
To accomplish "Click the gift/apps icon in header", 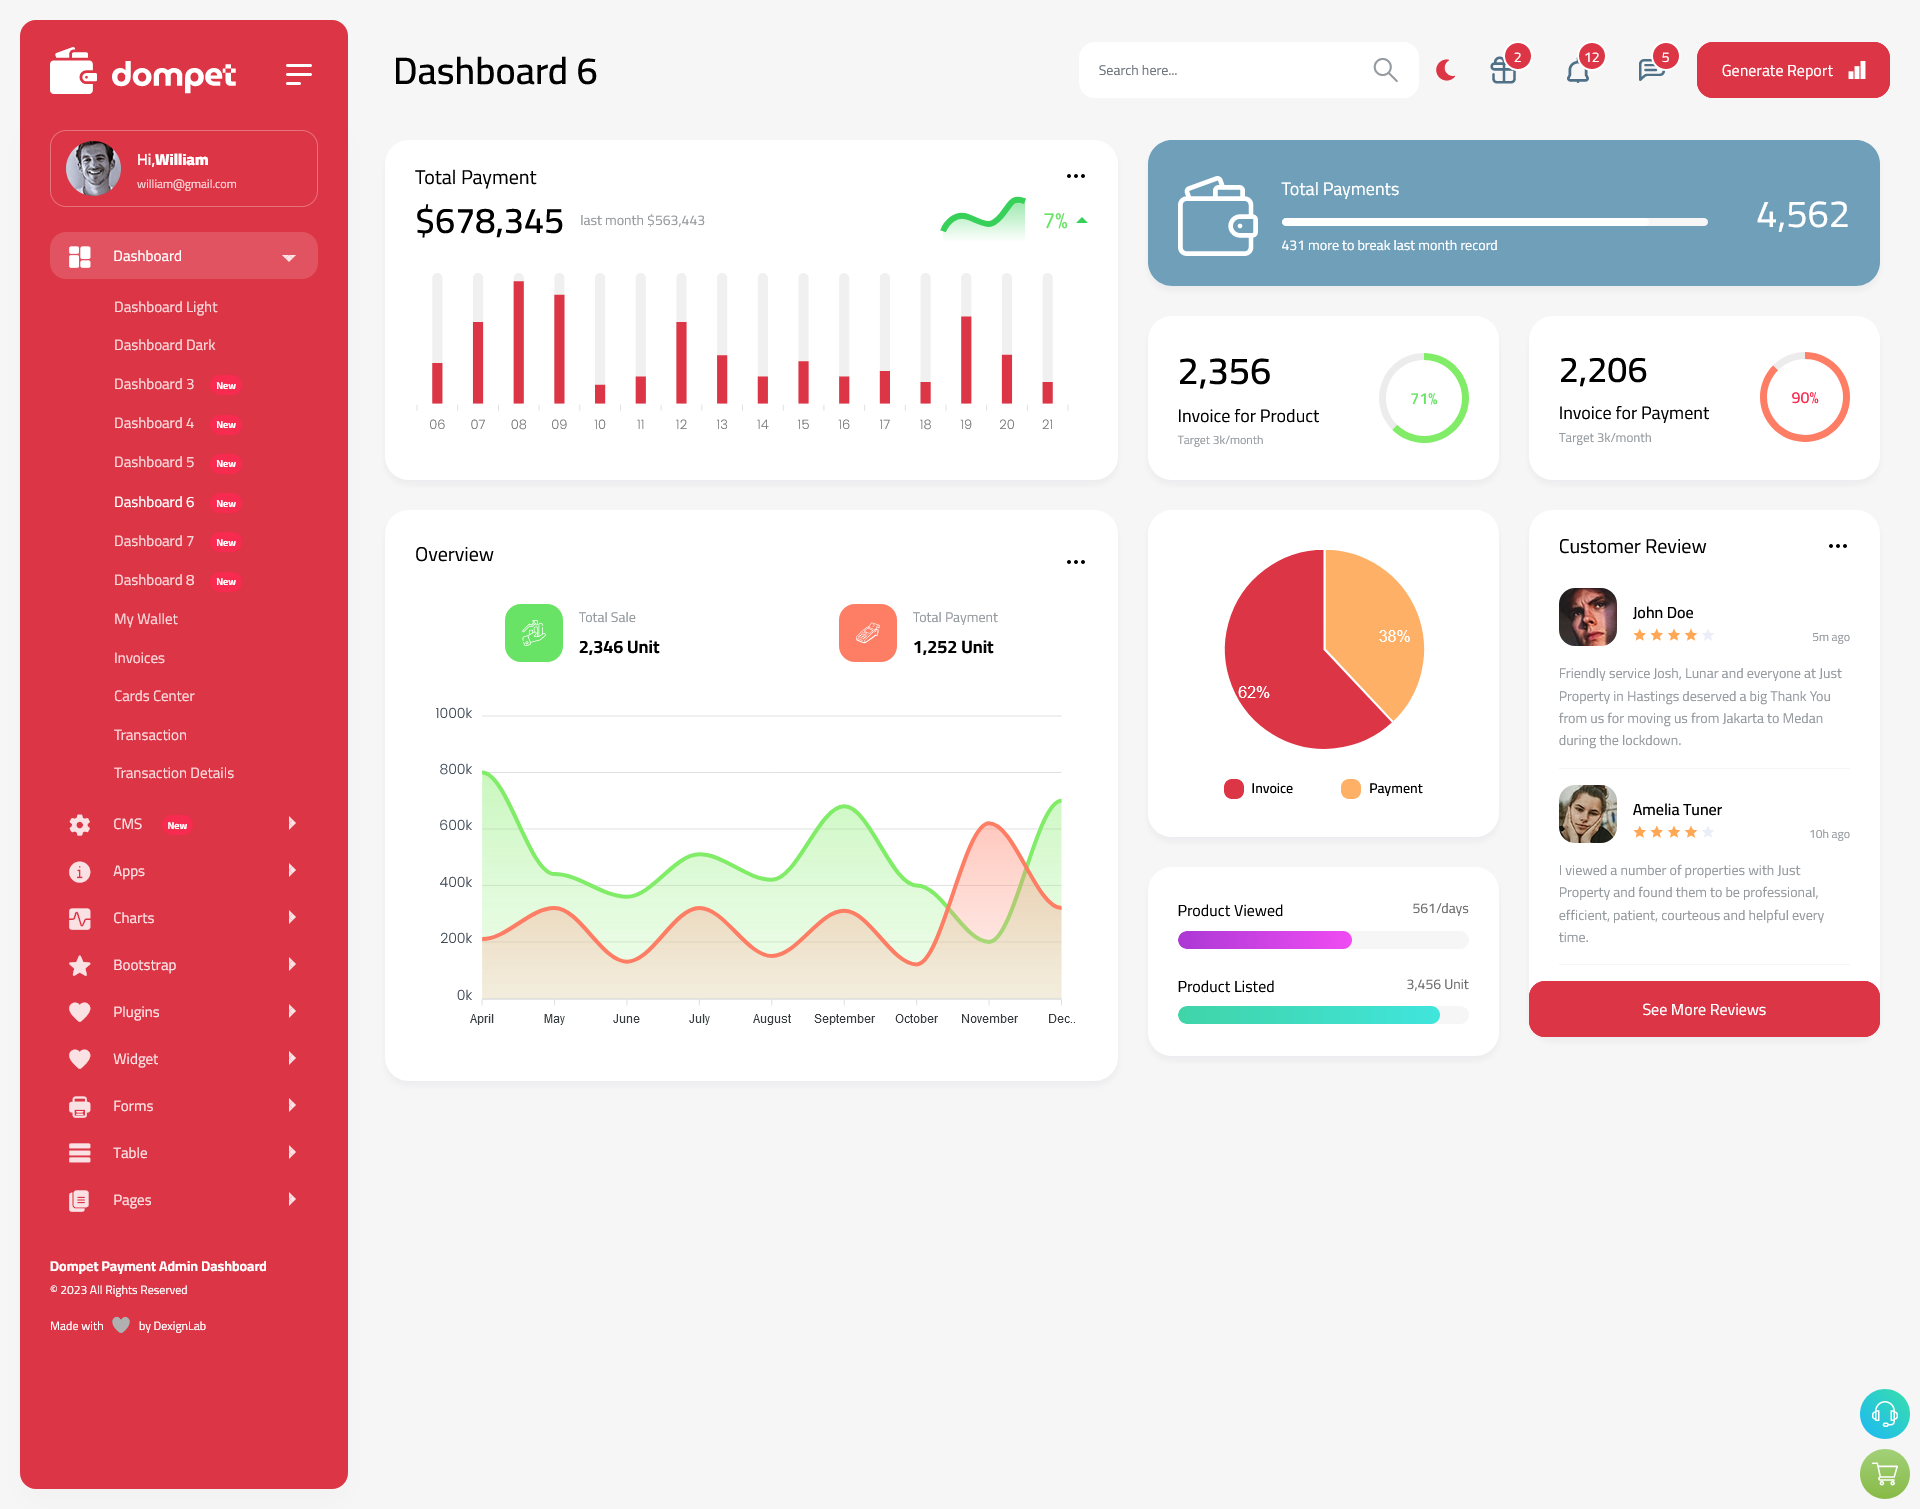I will click(x=1502, y=70).
